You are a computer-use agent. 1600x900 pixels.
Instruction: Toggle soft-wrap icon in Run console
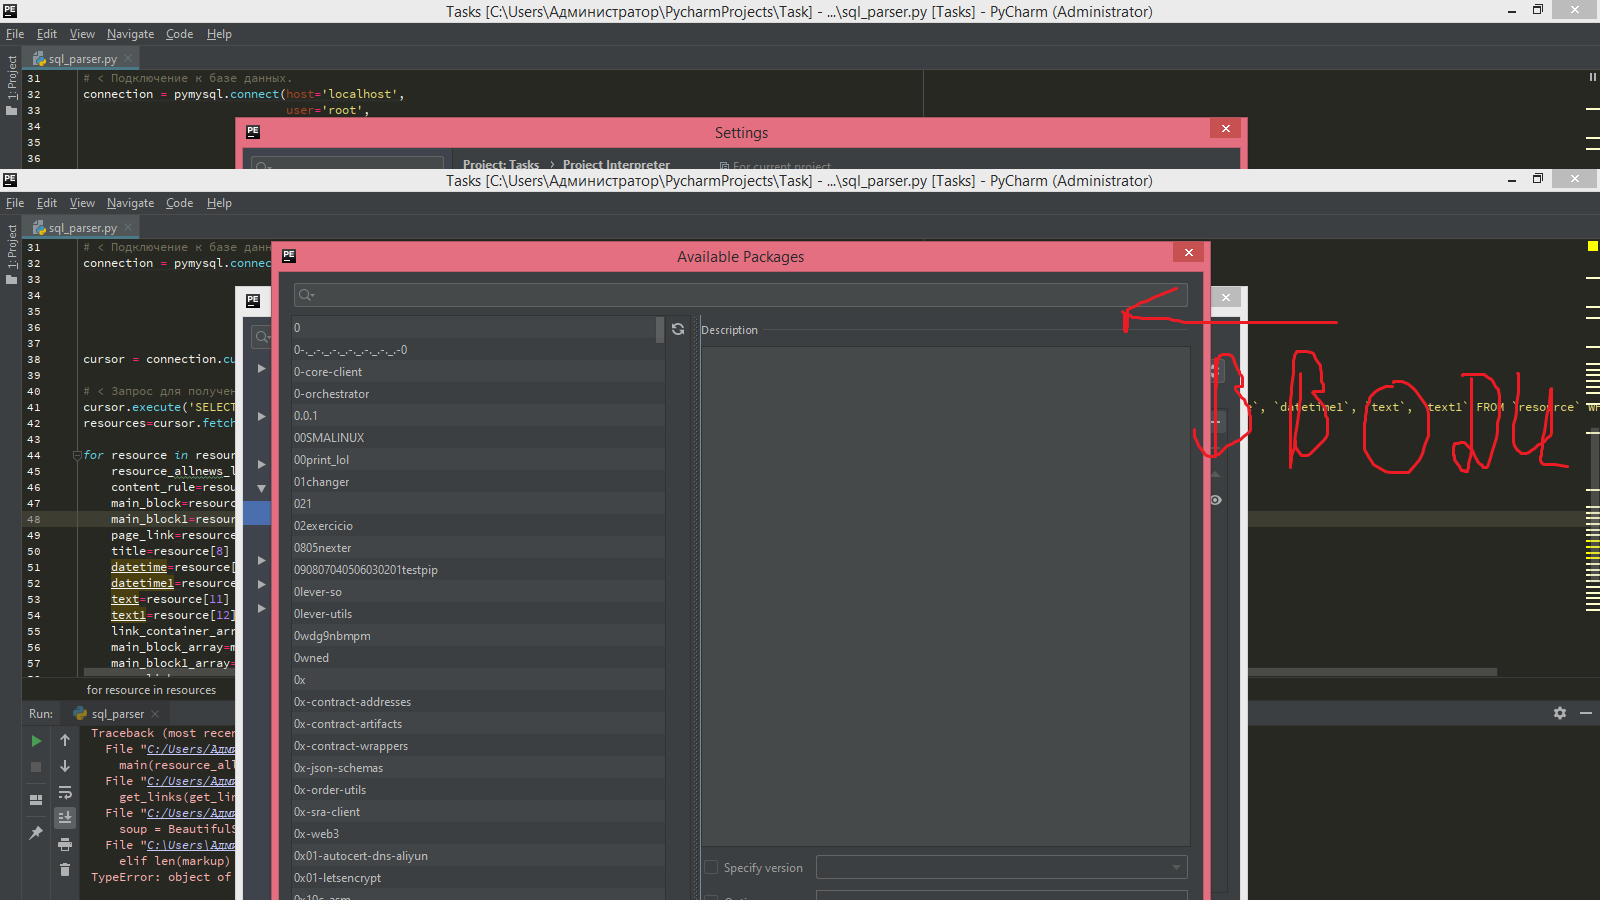pyautogui.click(x=65, y=792)
